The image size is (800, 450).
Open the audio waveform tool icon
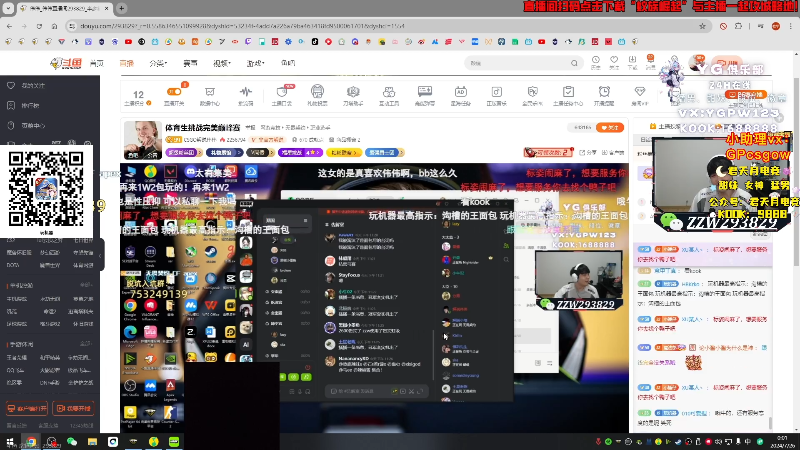(245, 95)
